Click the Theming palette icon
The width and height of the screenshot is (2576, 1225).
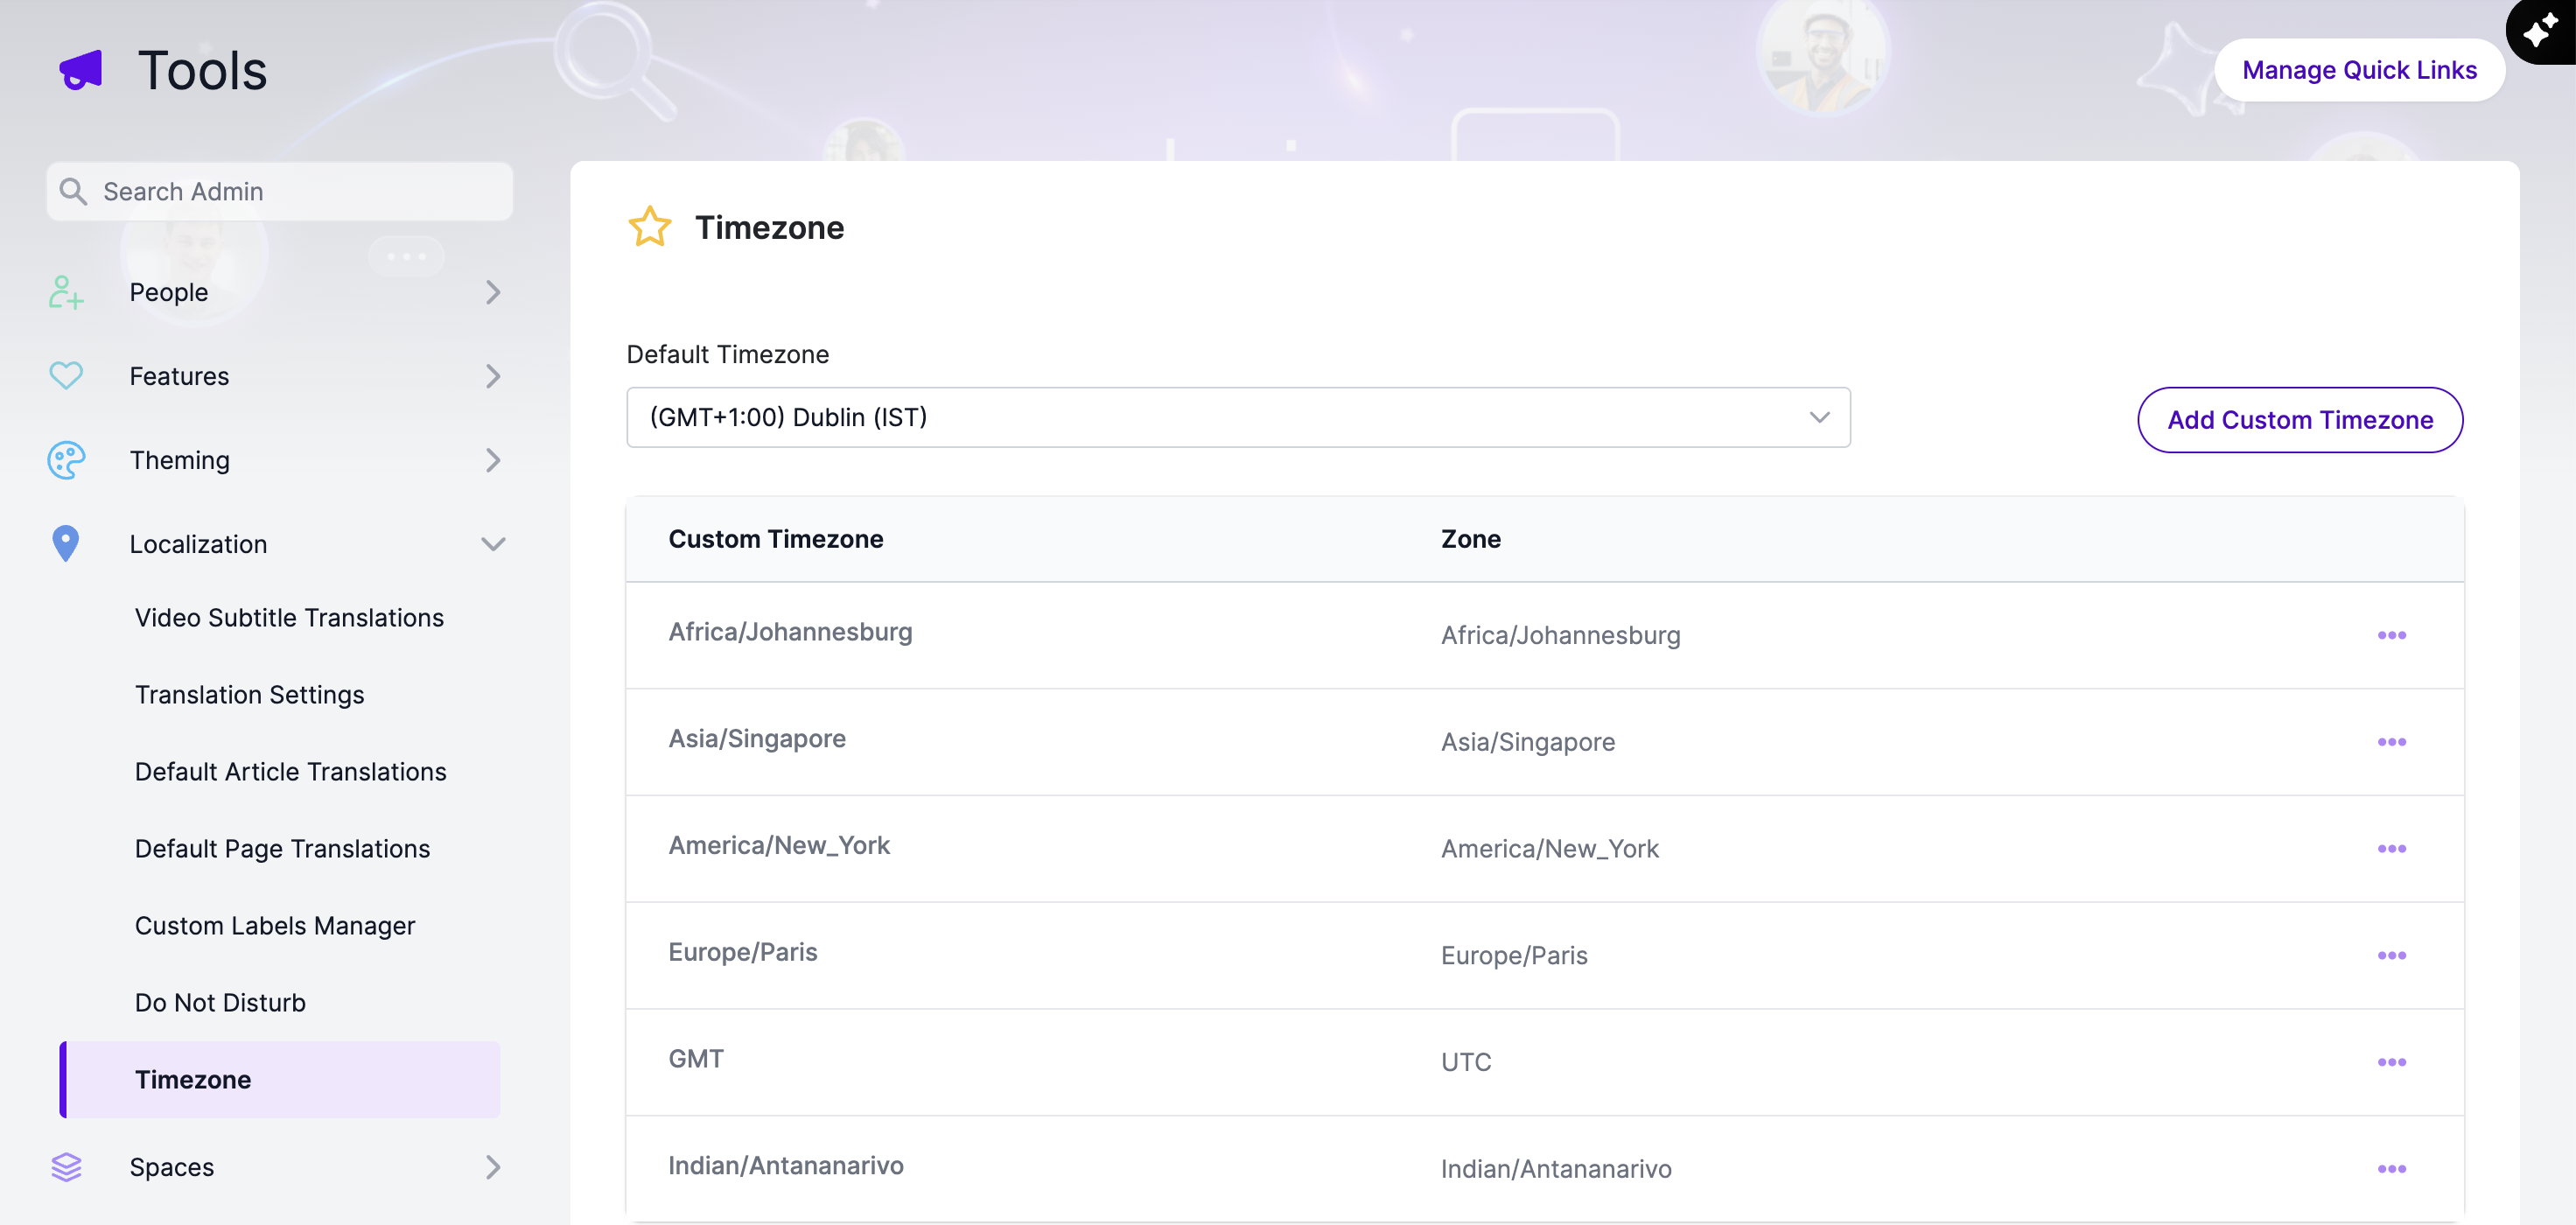pyautogui.click(x=66, y=460)
